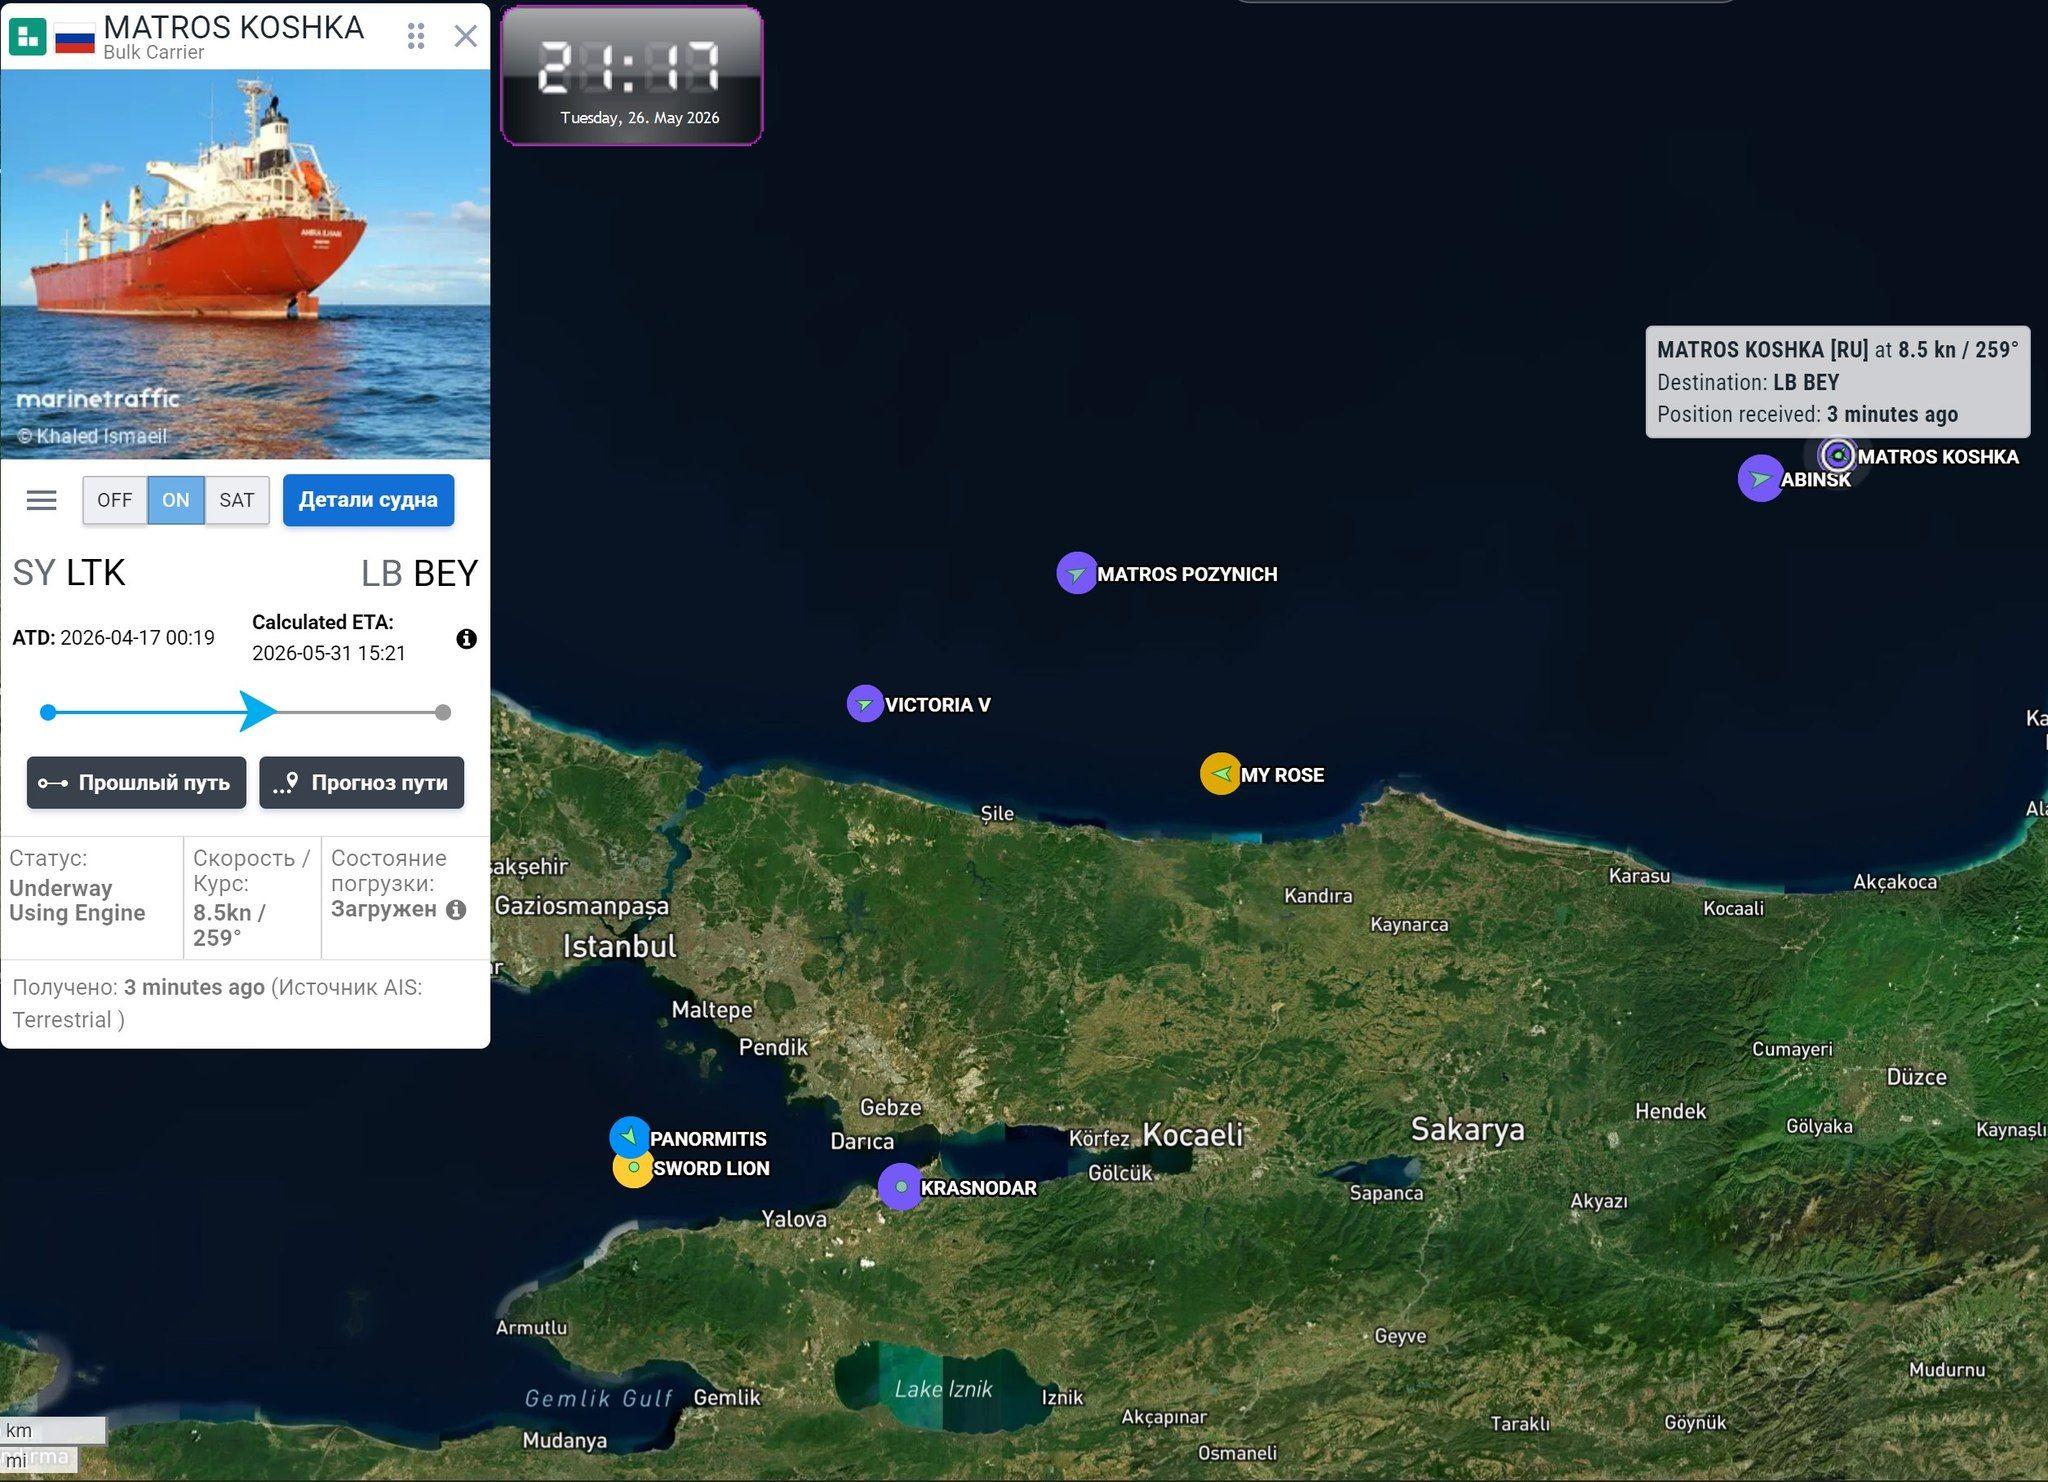Select the VICTORIA V vessel marker

click(865, 704)
